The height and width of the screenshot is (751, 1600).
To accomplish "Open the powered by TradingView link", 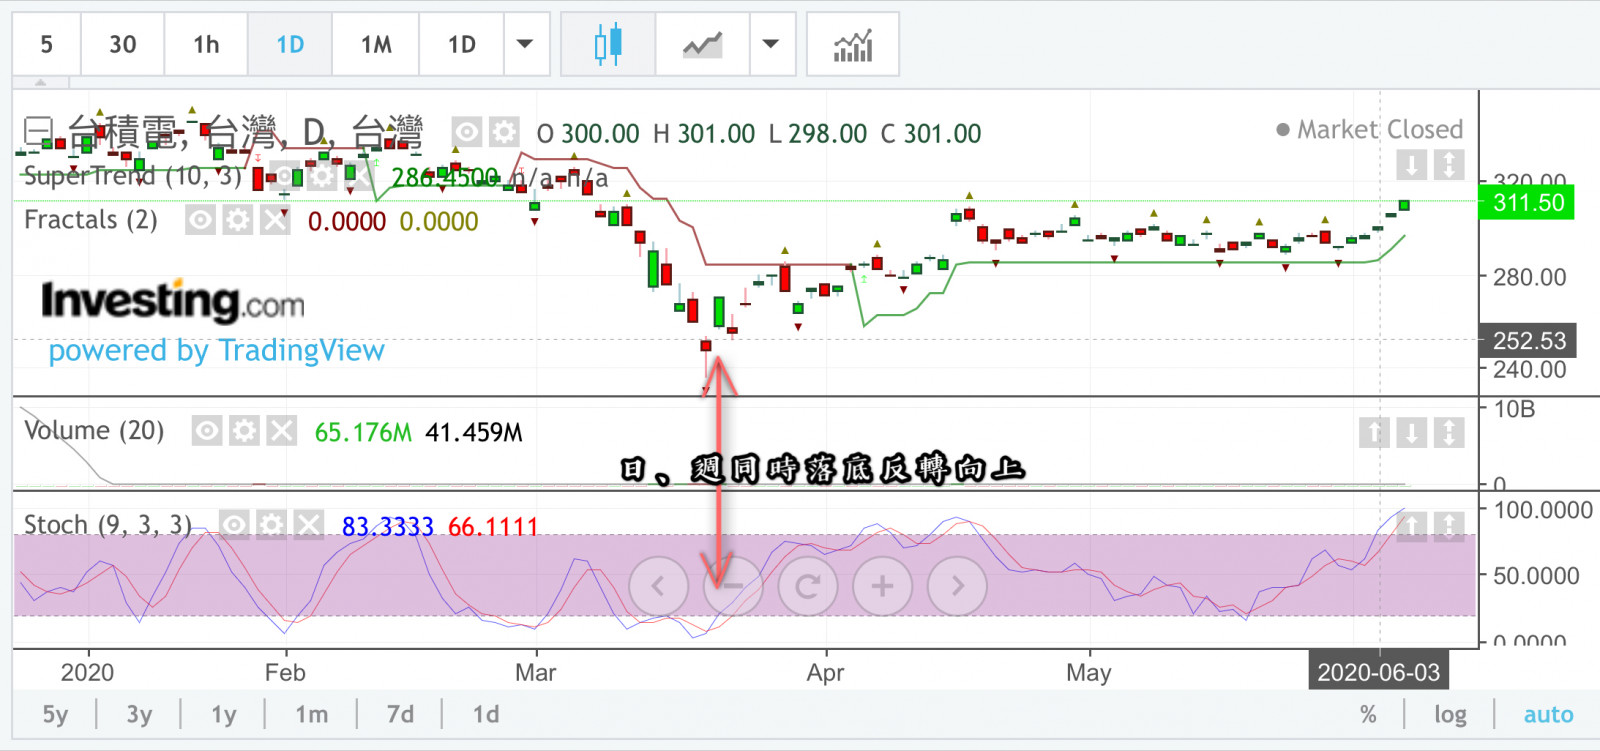I will [216, 351].
